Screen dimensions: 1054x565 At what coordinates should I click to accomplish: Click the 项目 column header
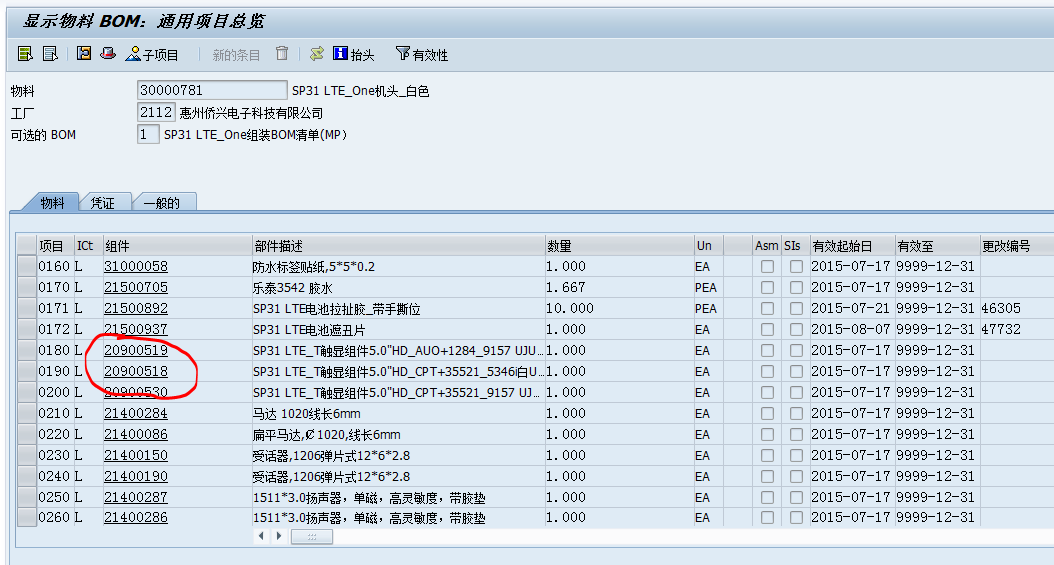56,245
